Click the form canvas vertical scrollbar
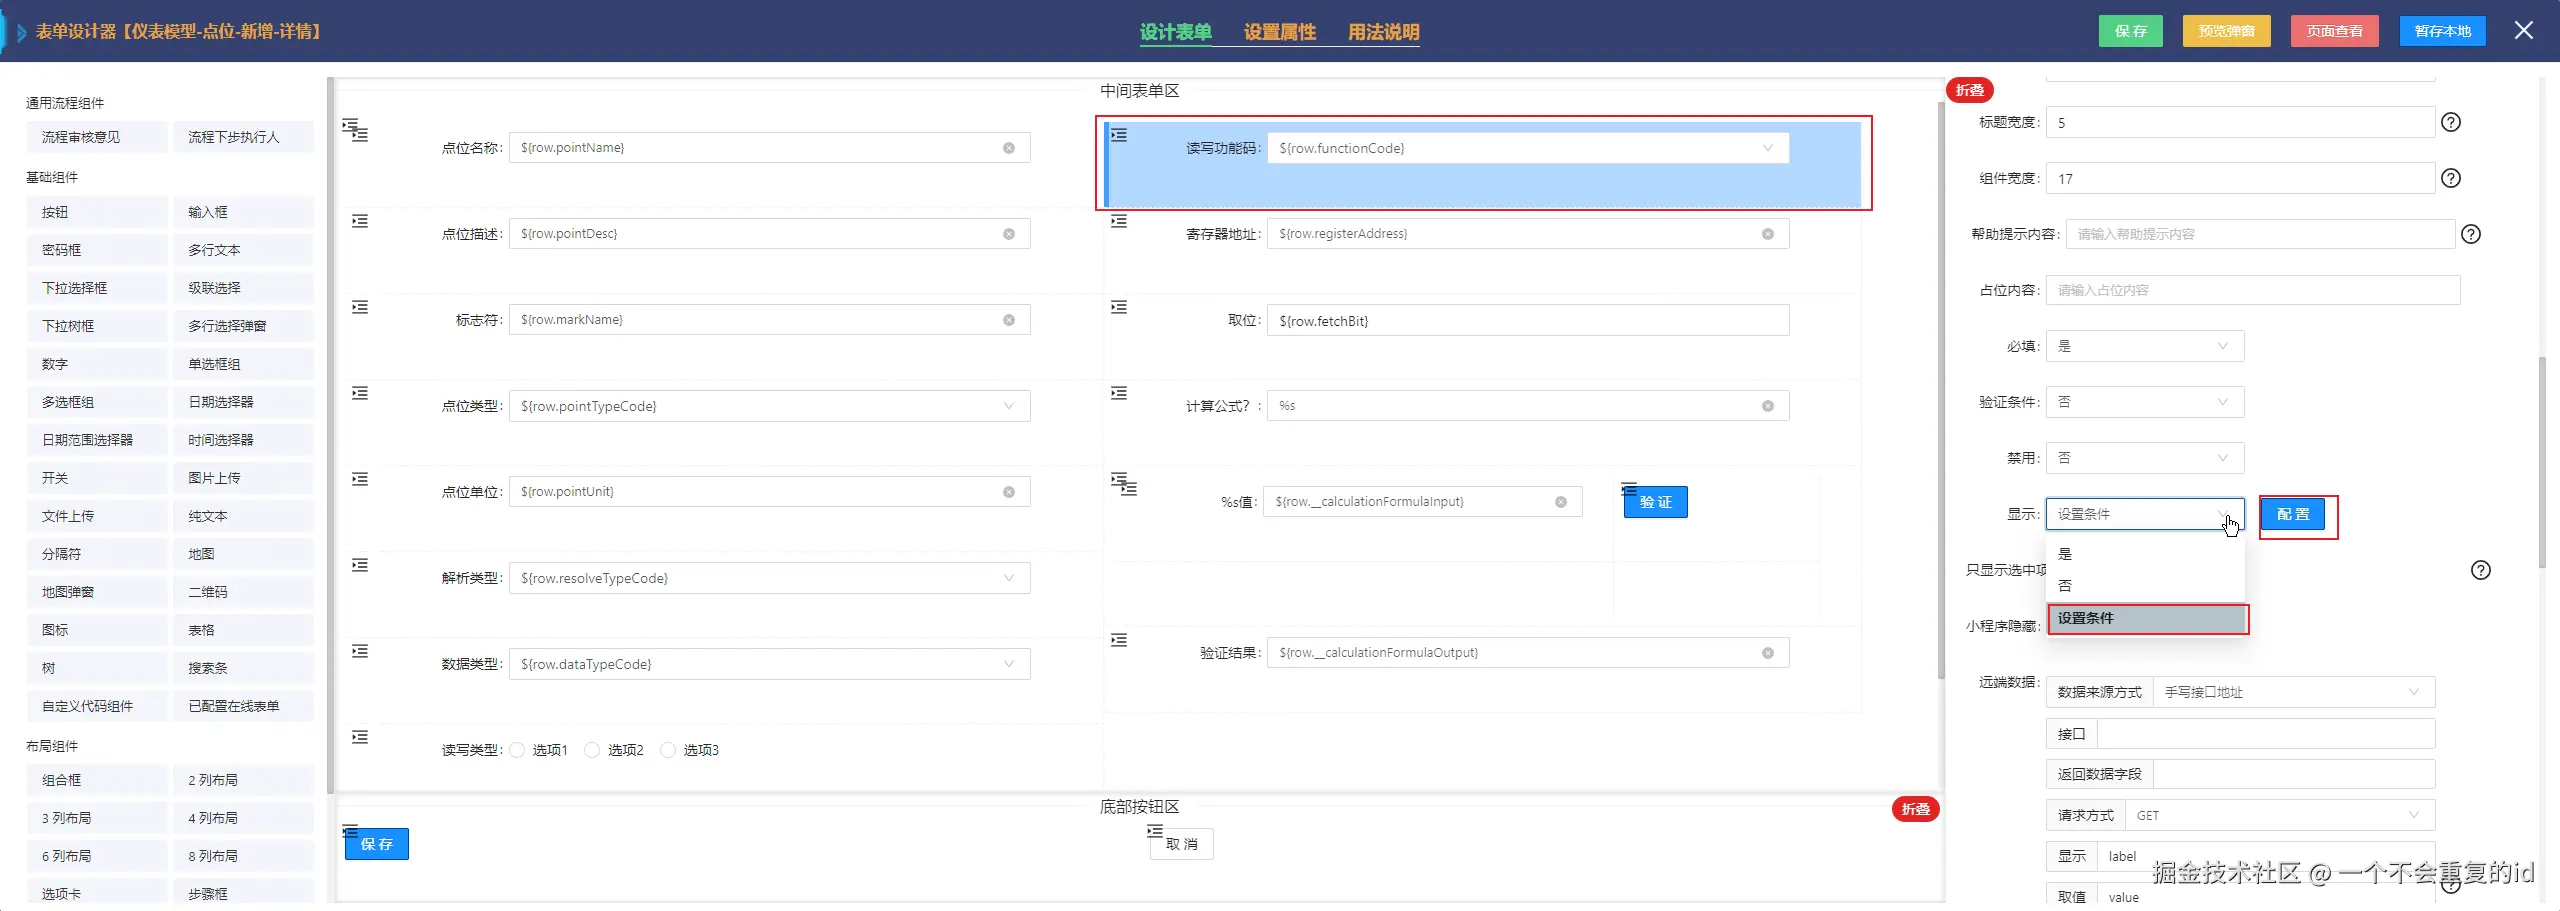Image resolution: width=2560 pixels, height=911 pixels. tap(1941, 390)
